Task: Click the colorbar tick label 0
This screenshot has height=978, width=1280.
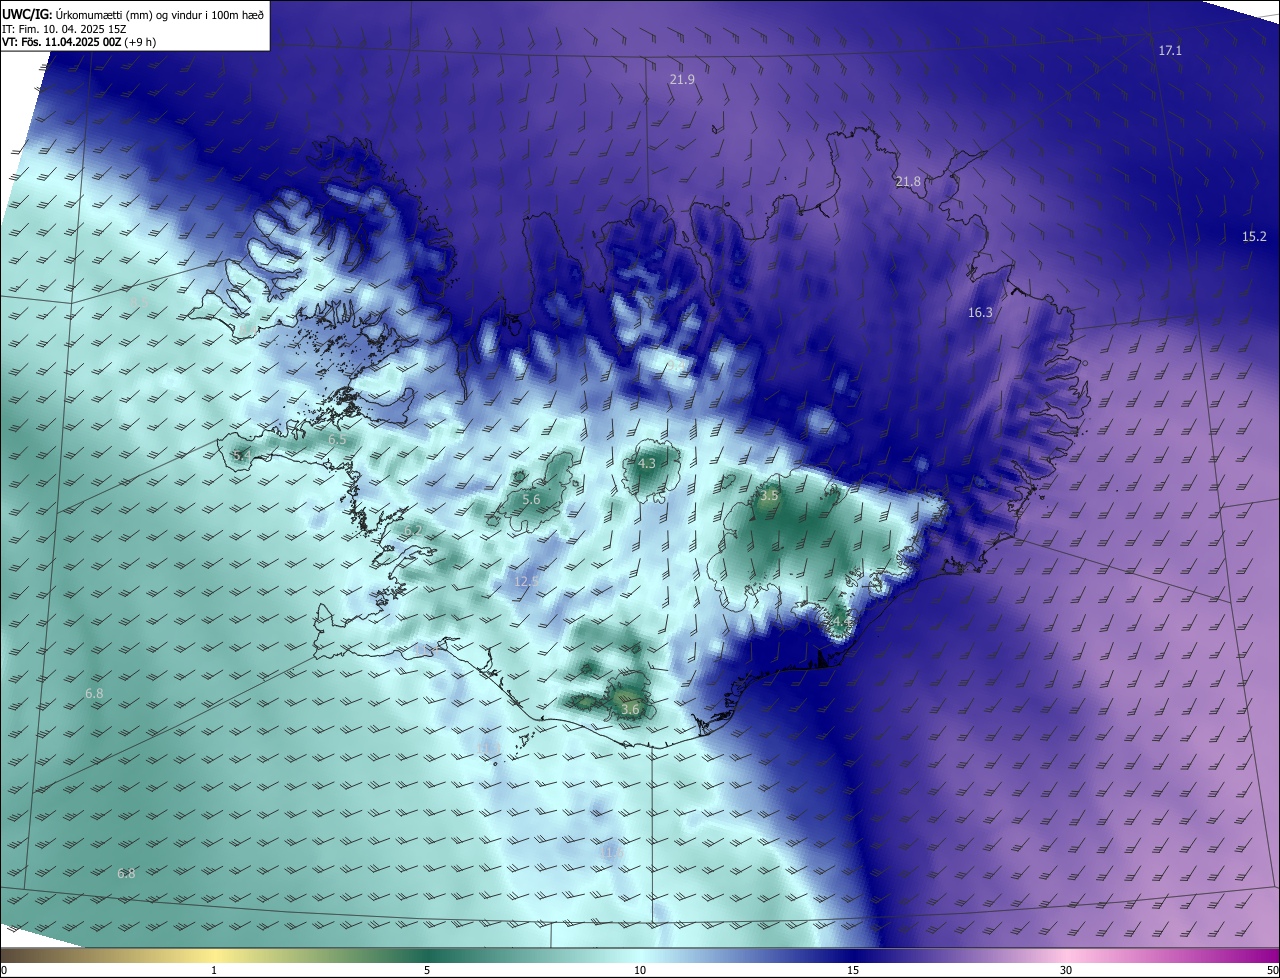Action: click(x=4, y=970)
